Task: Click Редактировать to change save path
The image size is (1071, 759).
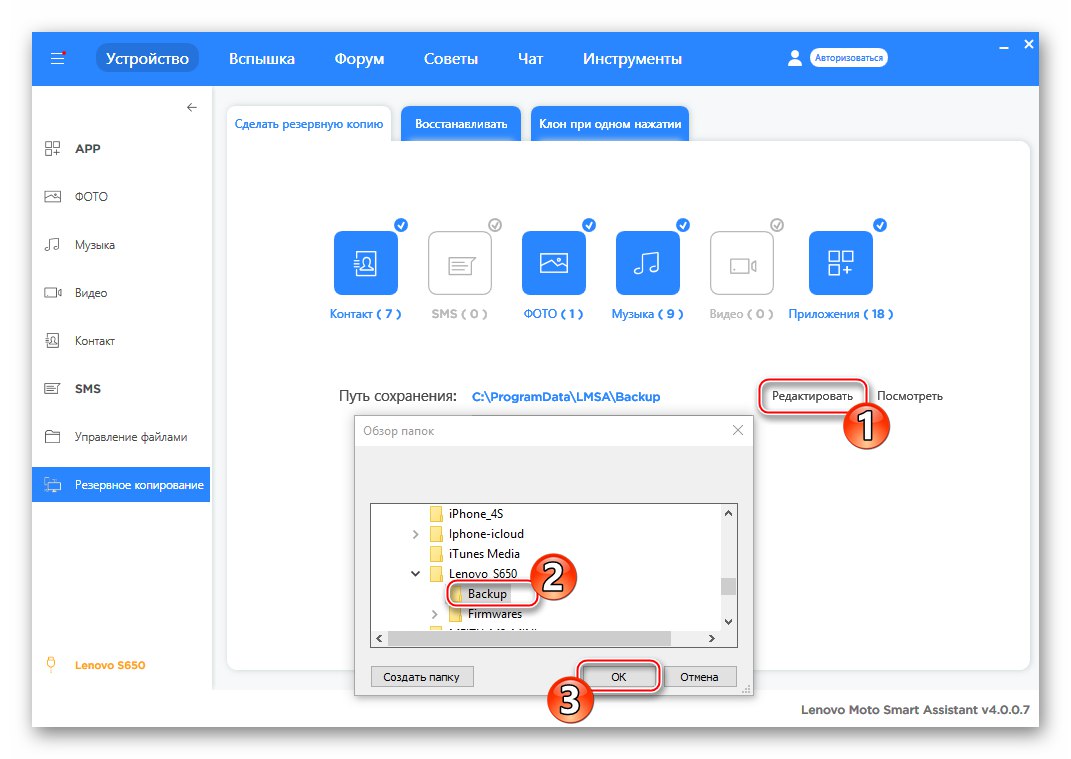Action: (812, 396)
